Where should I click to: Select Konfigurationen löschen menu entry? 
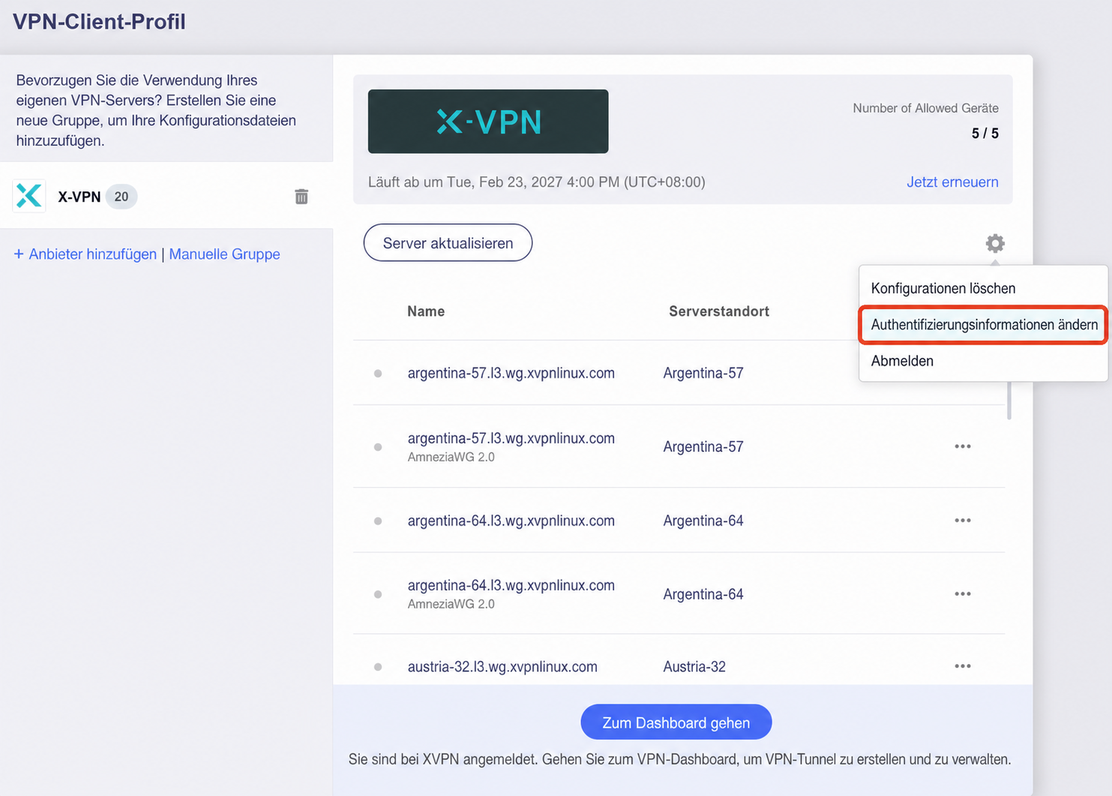pos(983,288)
